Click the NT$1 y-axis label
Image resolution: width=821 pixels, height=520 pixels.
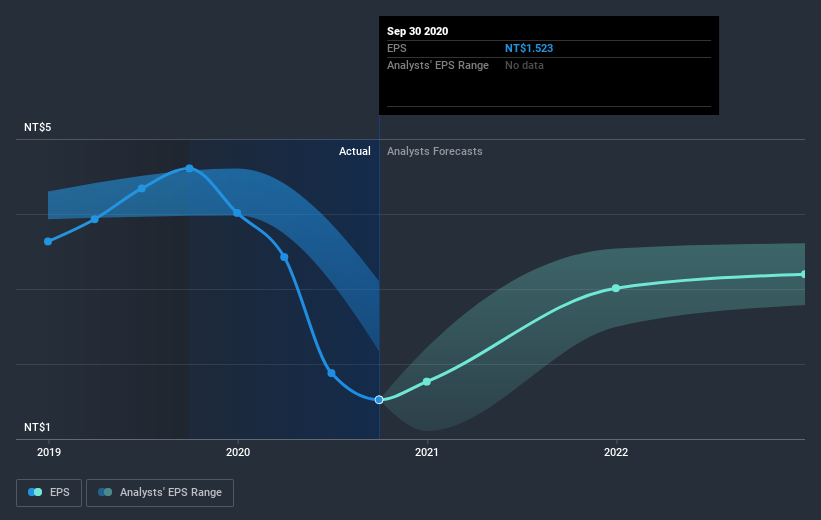[37, 427]
